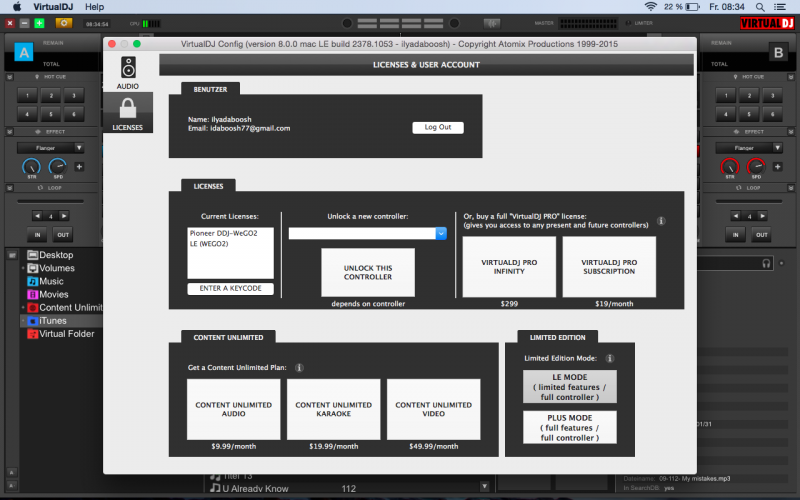The height and width of the screenshot is (500, 800).
Task: Select the Licenses padlock icon
Action: coord(128,108)
